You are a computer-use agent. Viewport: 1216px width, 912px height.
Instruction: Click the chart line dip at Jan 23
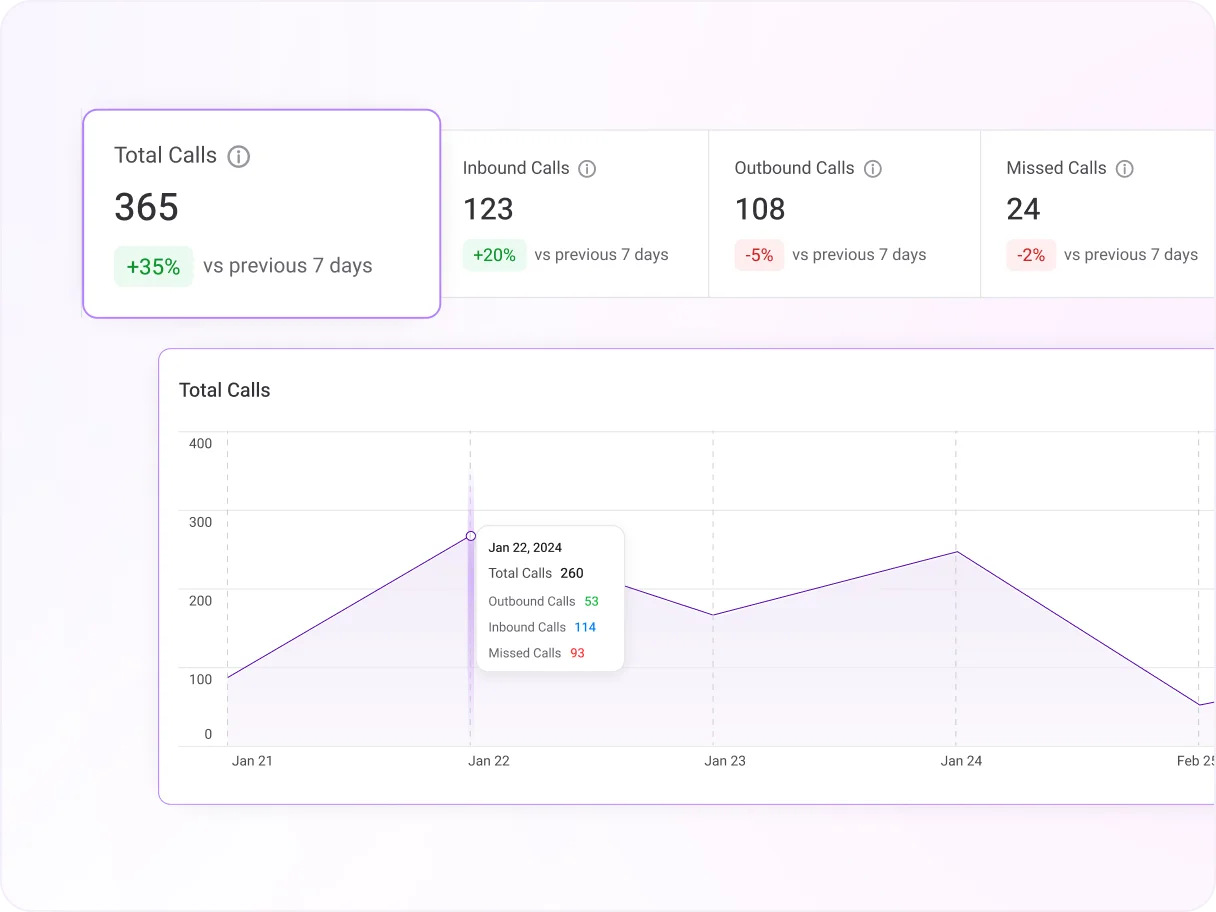click(713, 615)
